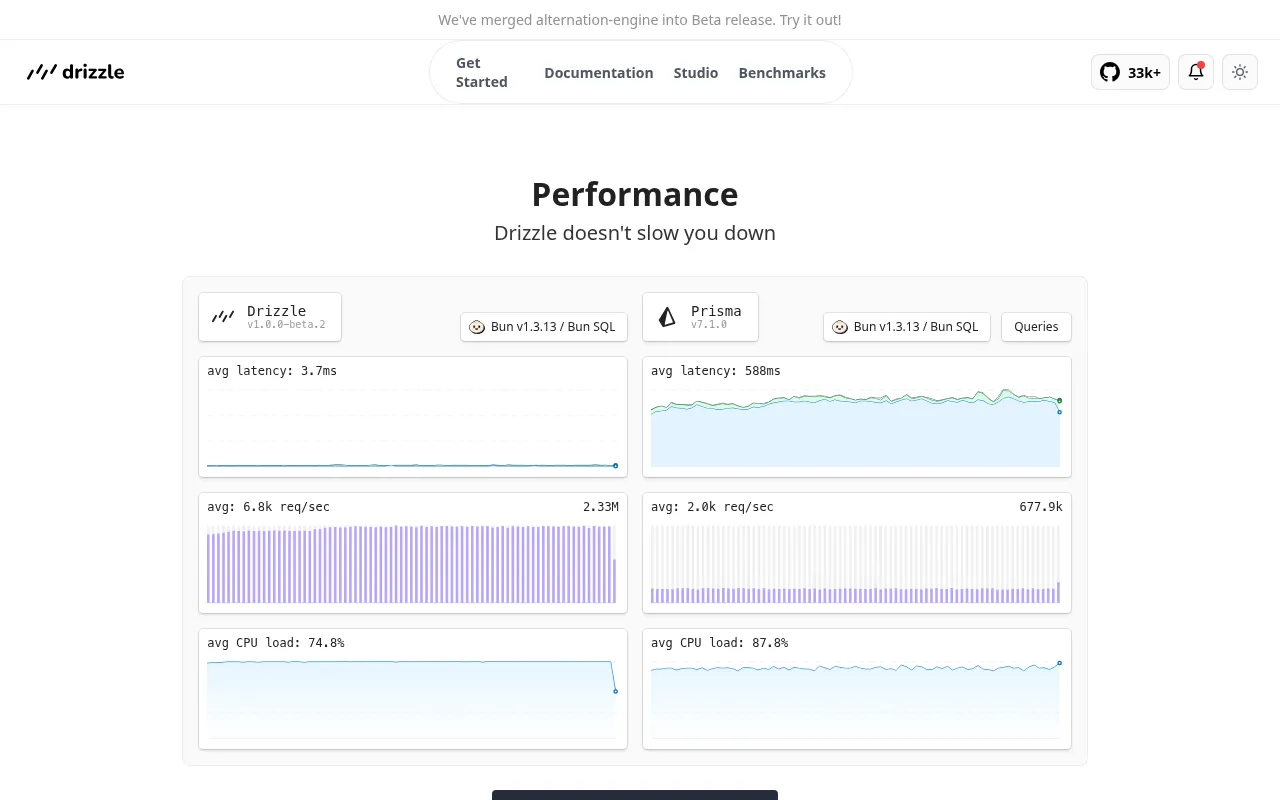This screenshot has width=1280, height=800.
Task: Select the Prisma v7.1.0 card
Action: 700,317
